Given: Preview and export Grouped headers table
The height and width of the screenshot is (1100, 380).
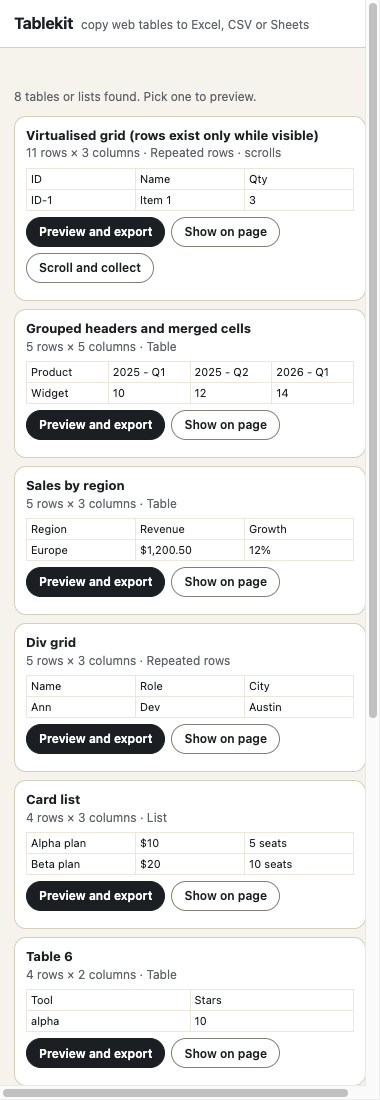Looking at the screenshot, I should (95, 425).
